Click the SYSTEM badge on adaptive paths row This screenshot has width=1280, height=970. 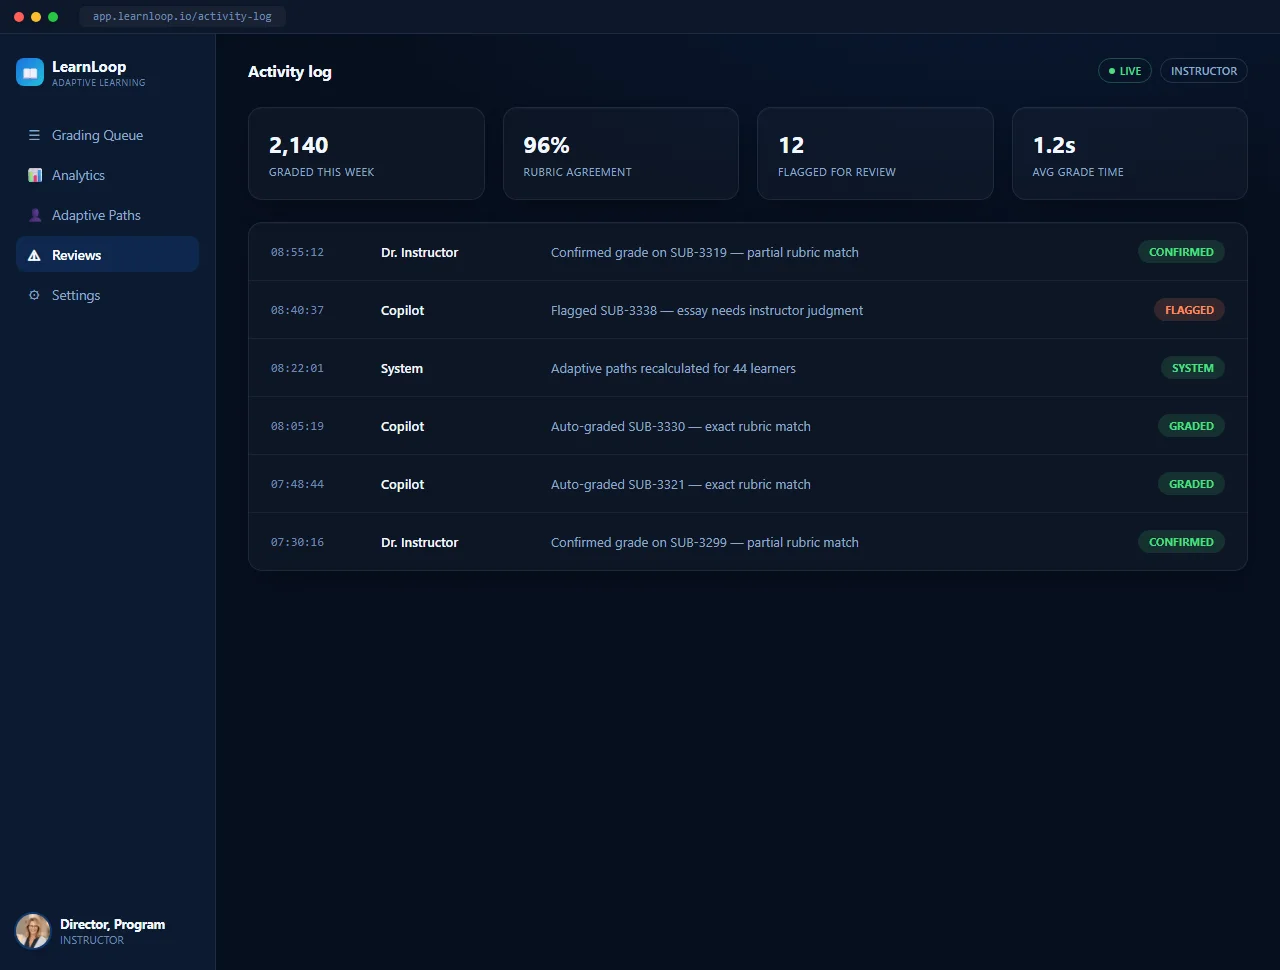[x=1193, y=368]
